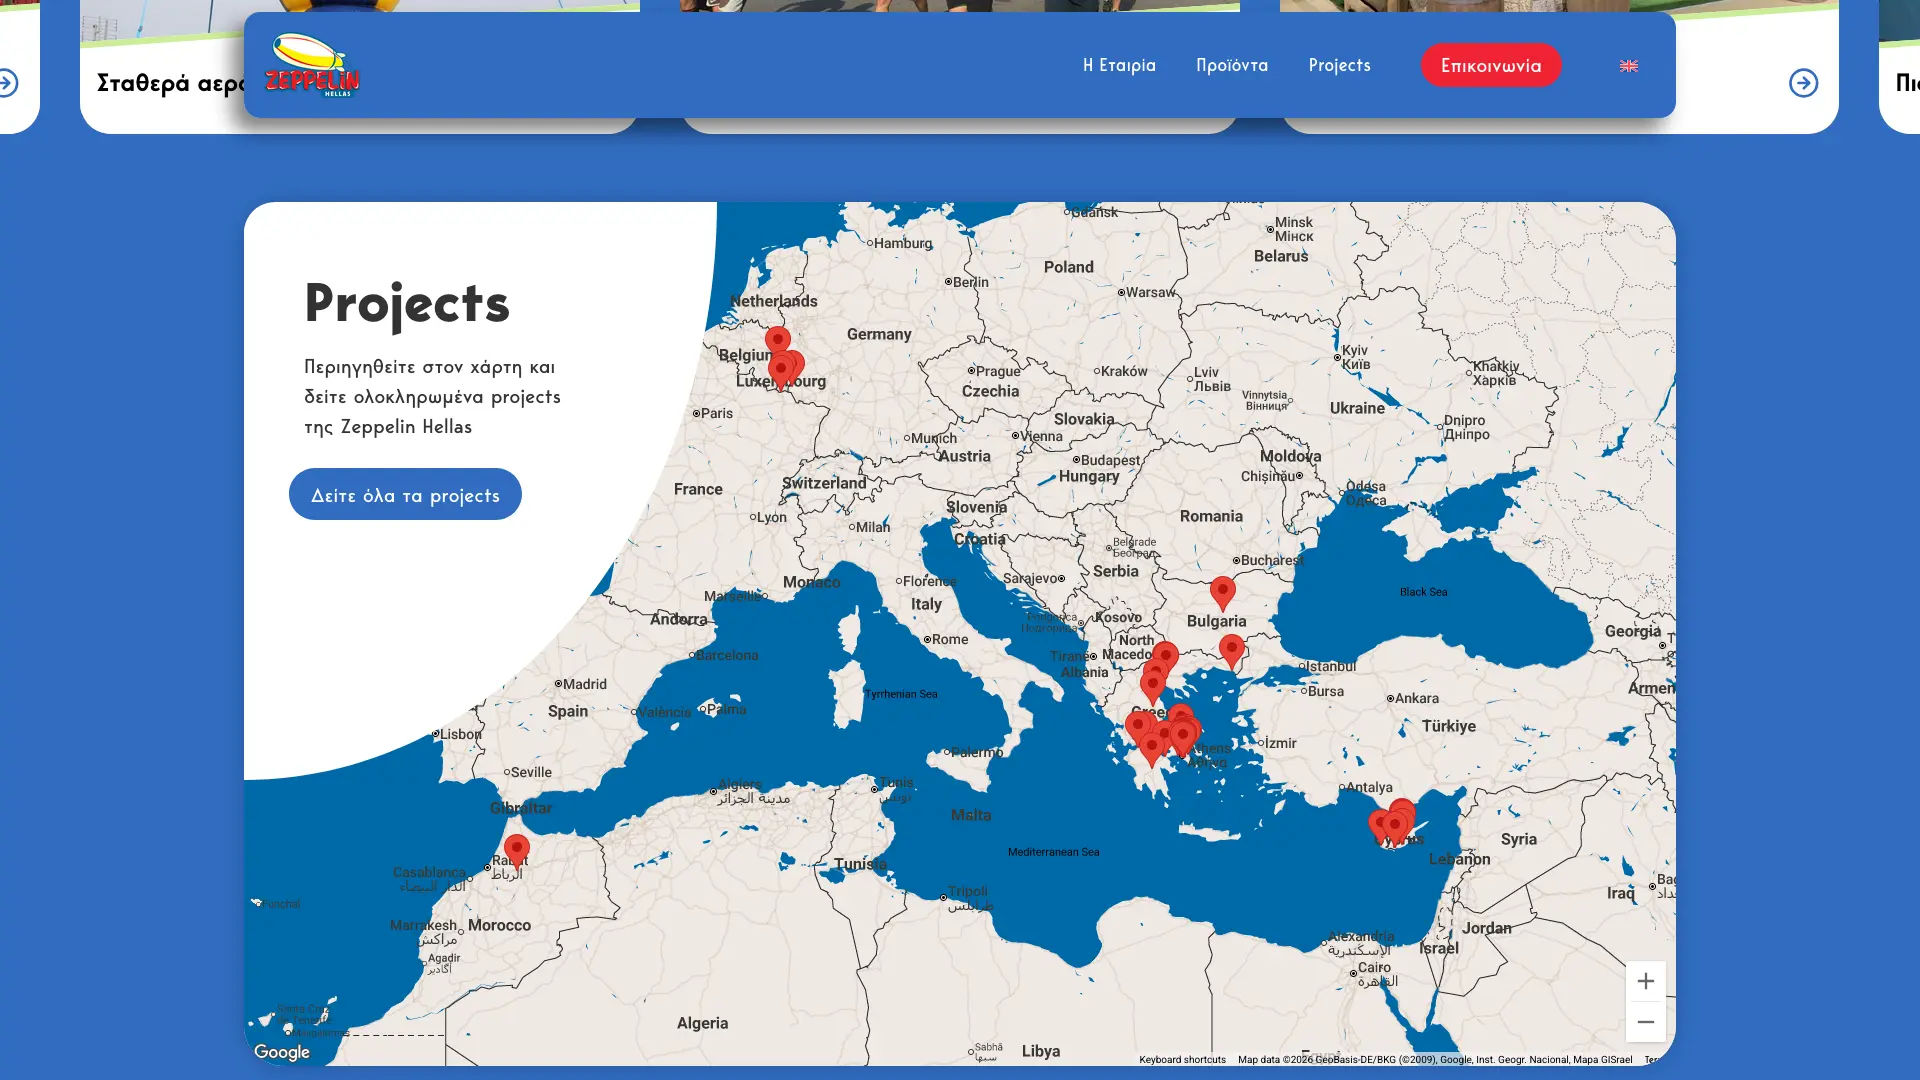Viewport: 1920px width, 1080px height.
Task: Zoom out the map with minus button
Action: coord(1645,1022)
